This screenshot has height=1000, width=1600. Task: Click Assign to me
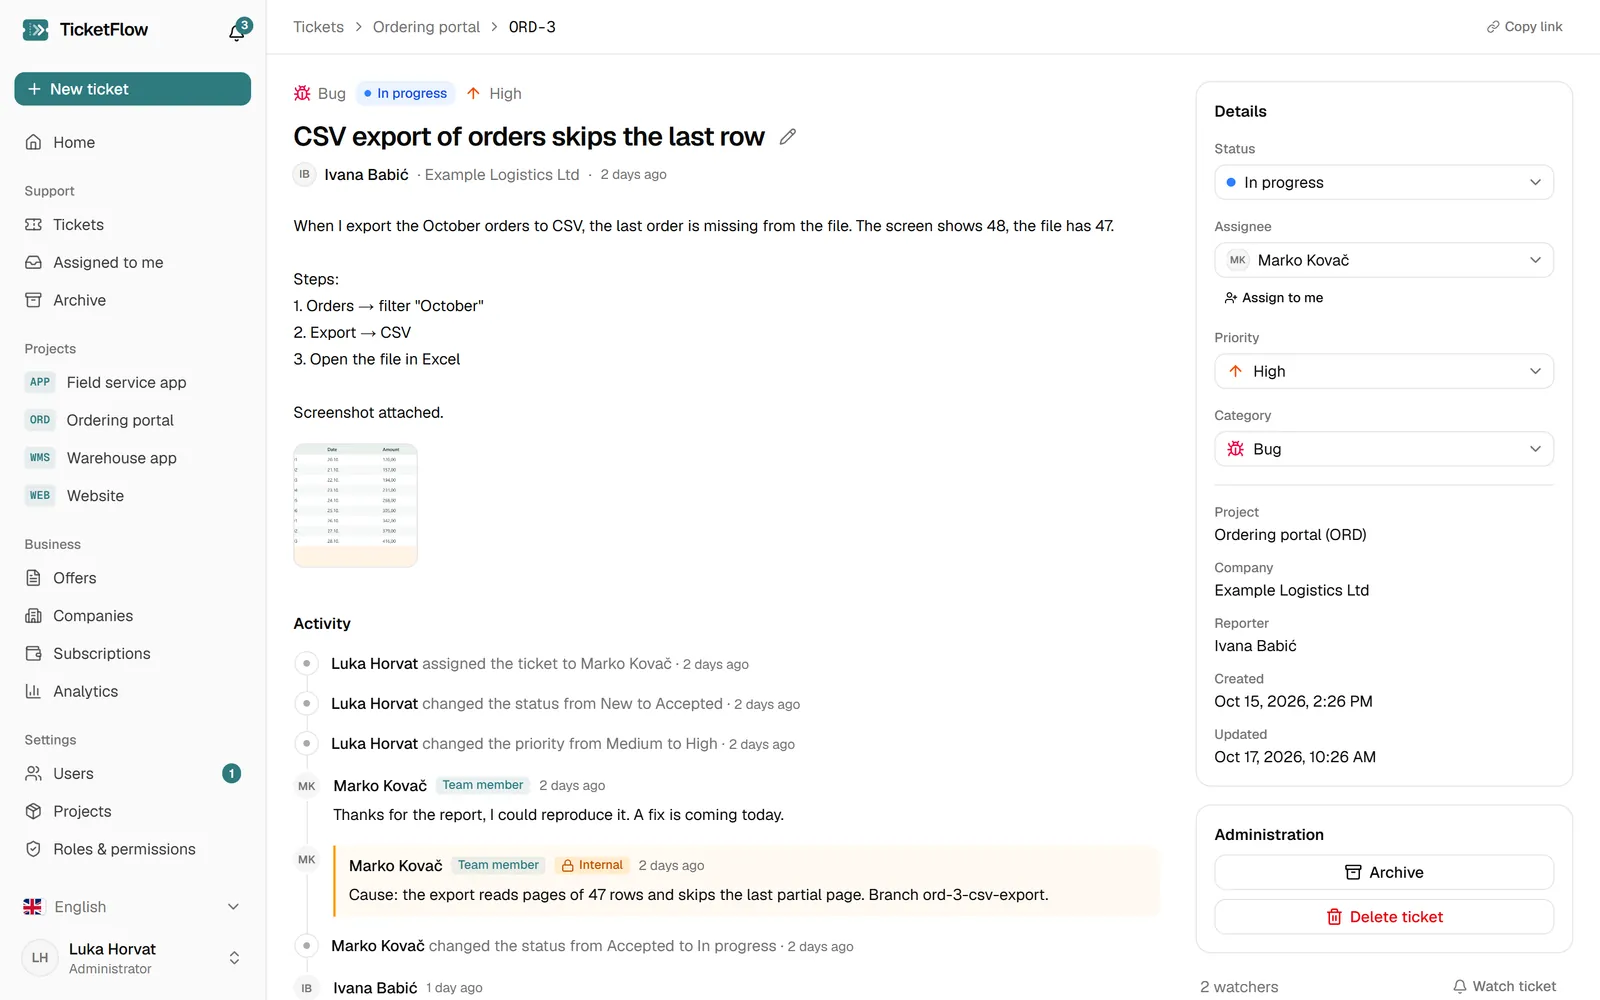point(1274,298)
